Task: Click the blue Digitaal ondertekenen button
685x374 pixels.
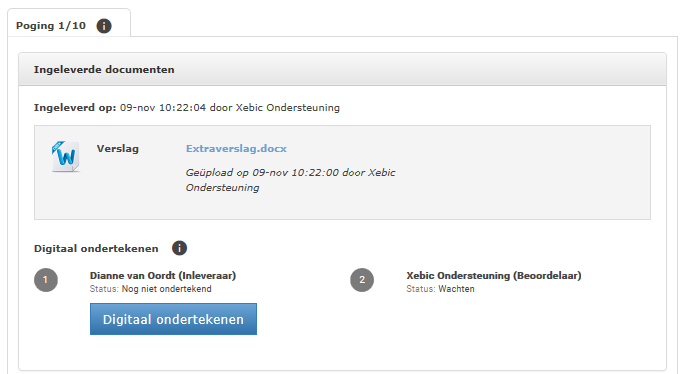Action: (x=173, y=319)
